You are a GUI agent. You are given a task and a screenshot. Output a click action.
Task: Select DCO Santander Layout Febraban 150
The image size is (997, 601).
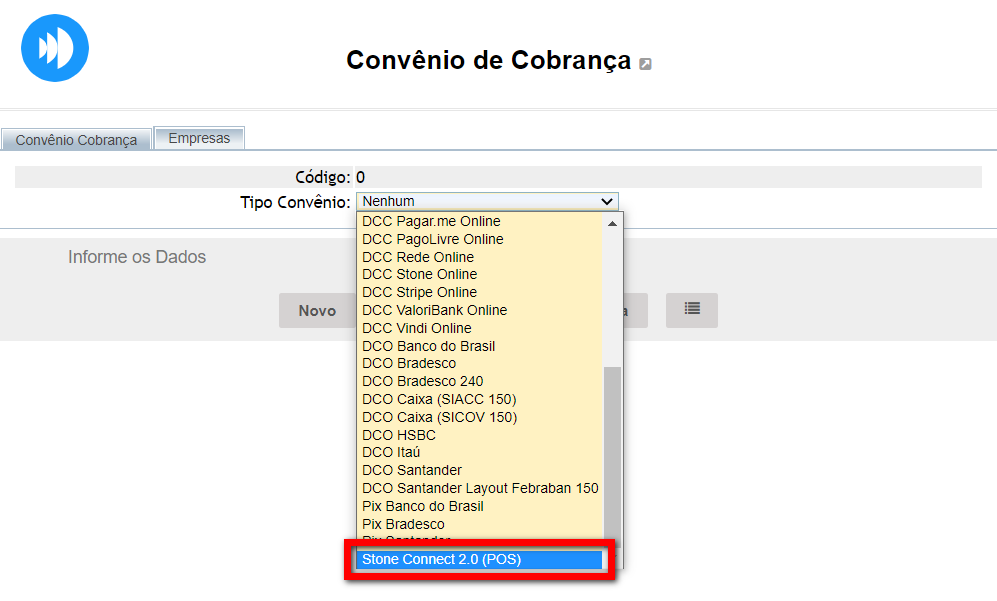pyautogui.click(x=480, y=488)
